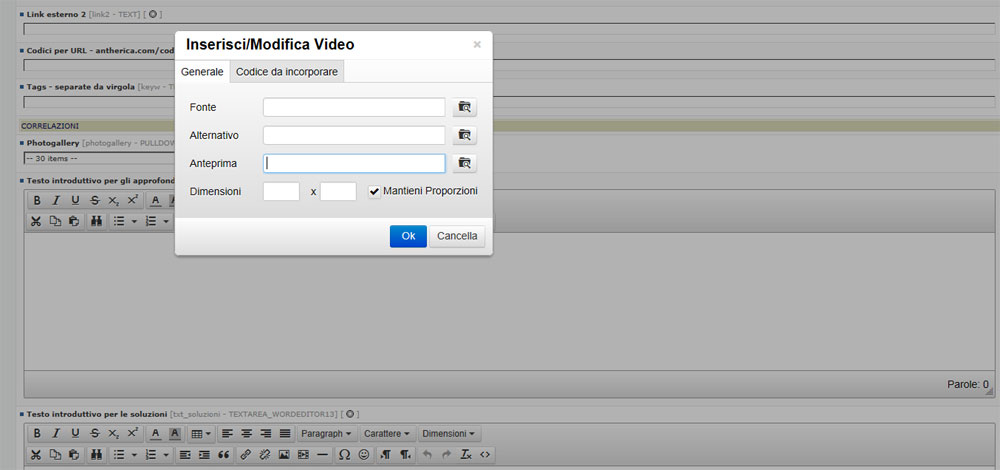
Task: Click the insert image icon in the toolbar
Action: pyautogui.click(x=284, y=455)
